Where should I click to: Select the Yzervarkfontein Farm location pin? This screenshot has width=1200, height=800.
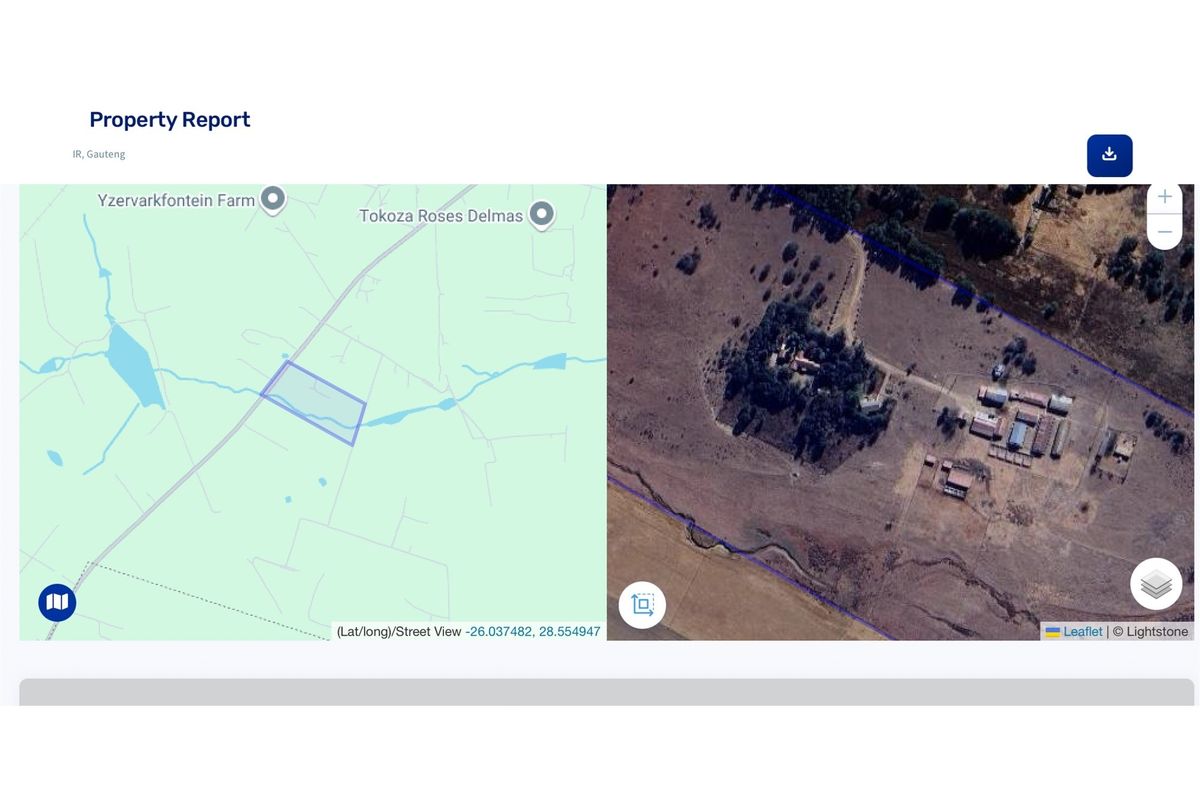tap(273, 199)
